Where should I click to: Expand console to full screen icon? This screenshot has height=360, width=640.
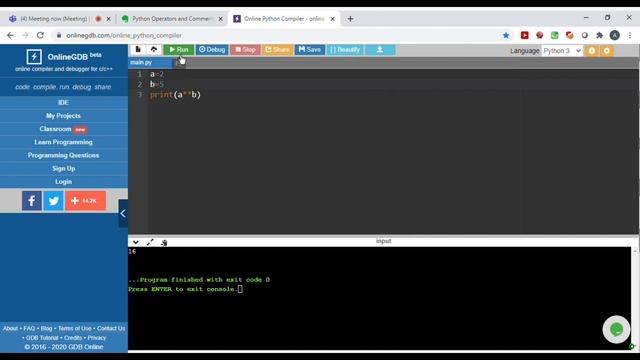(150, 242)
